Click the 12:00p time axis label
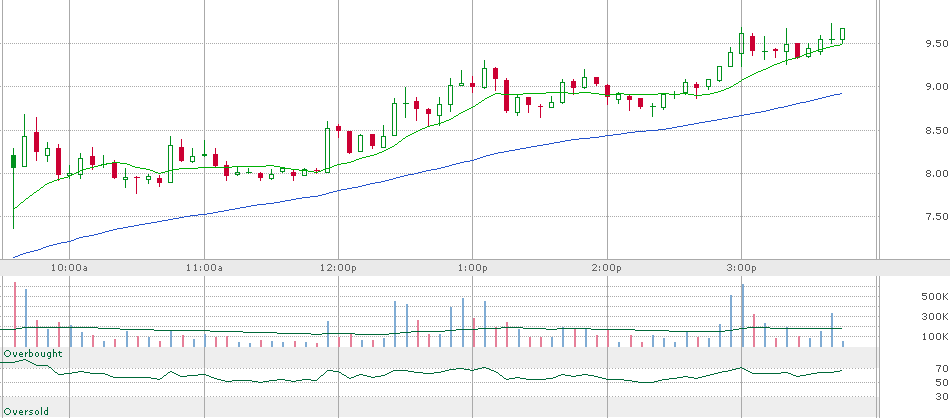950x418 pixels. 339,267
